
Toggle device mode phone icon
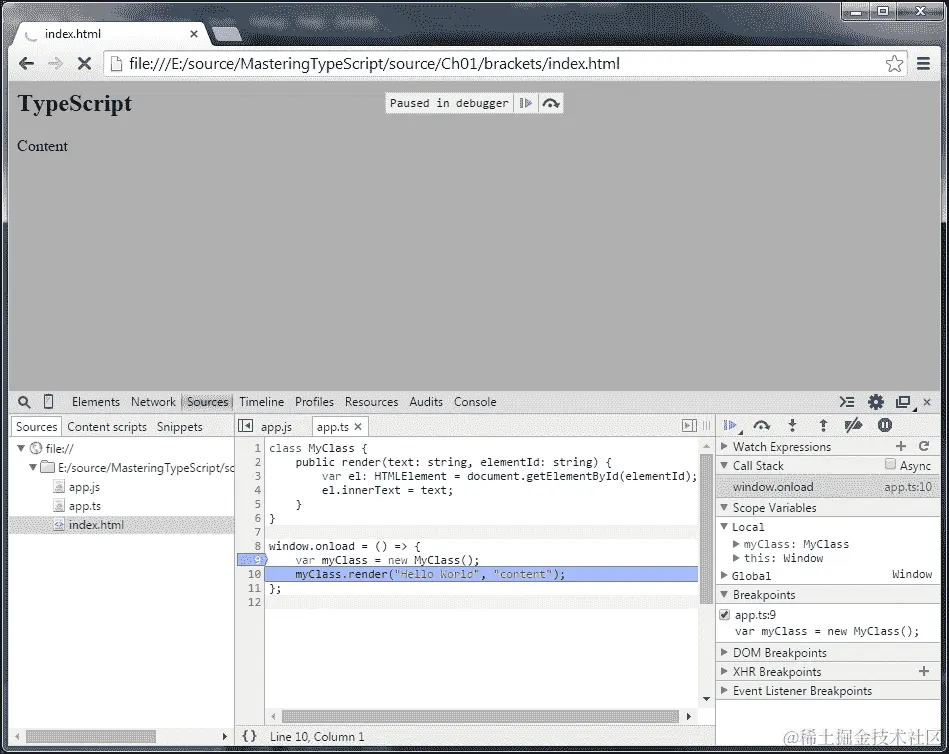[48, 401]
